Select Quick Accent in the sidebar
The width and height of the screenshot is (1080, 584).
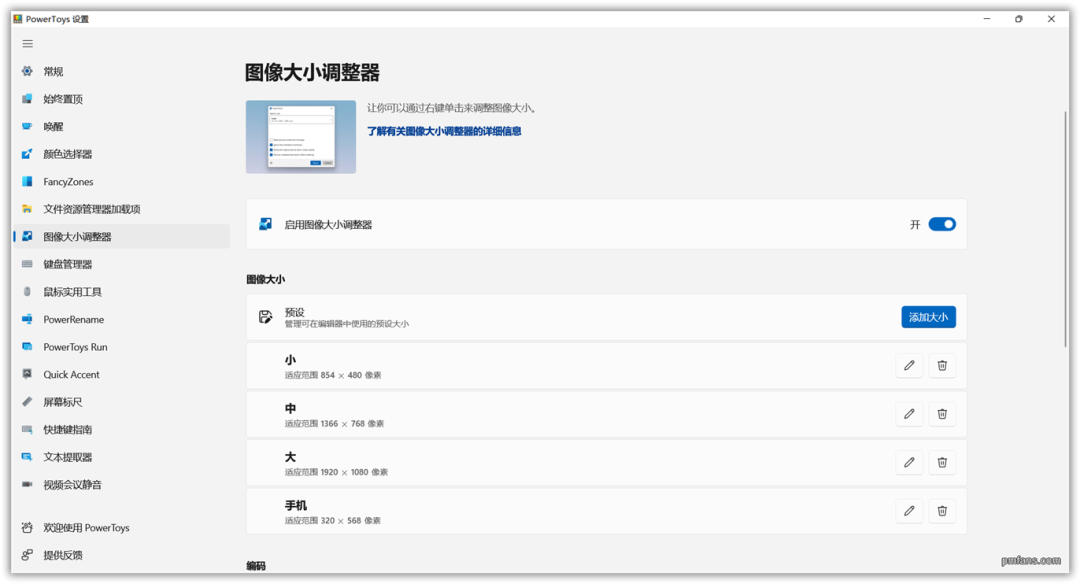pyautogui.click(x=121, y=374)
